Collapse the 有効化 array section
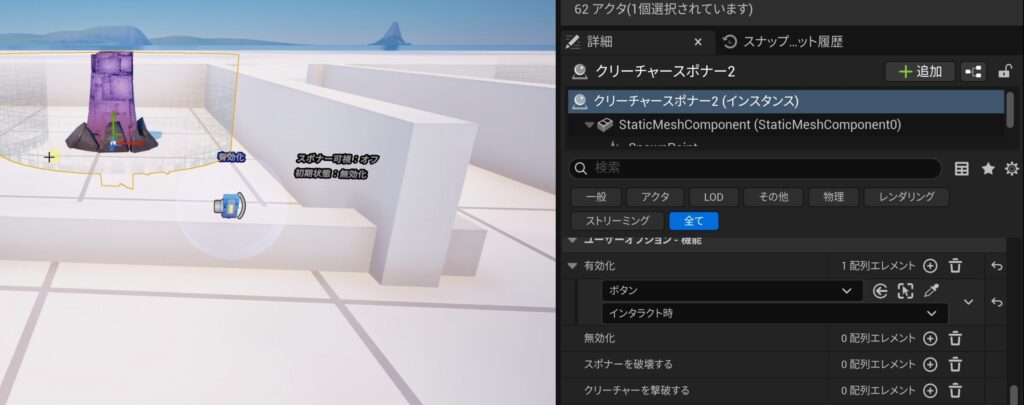 572,266
